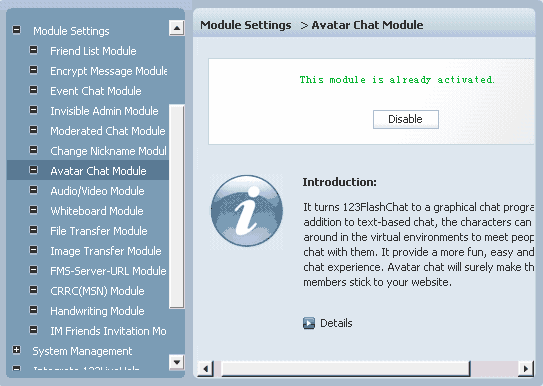Click the minus icon beside Encrypt Message Module

pyautogui.click(x=34, y=70)
